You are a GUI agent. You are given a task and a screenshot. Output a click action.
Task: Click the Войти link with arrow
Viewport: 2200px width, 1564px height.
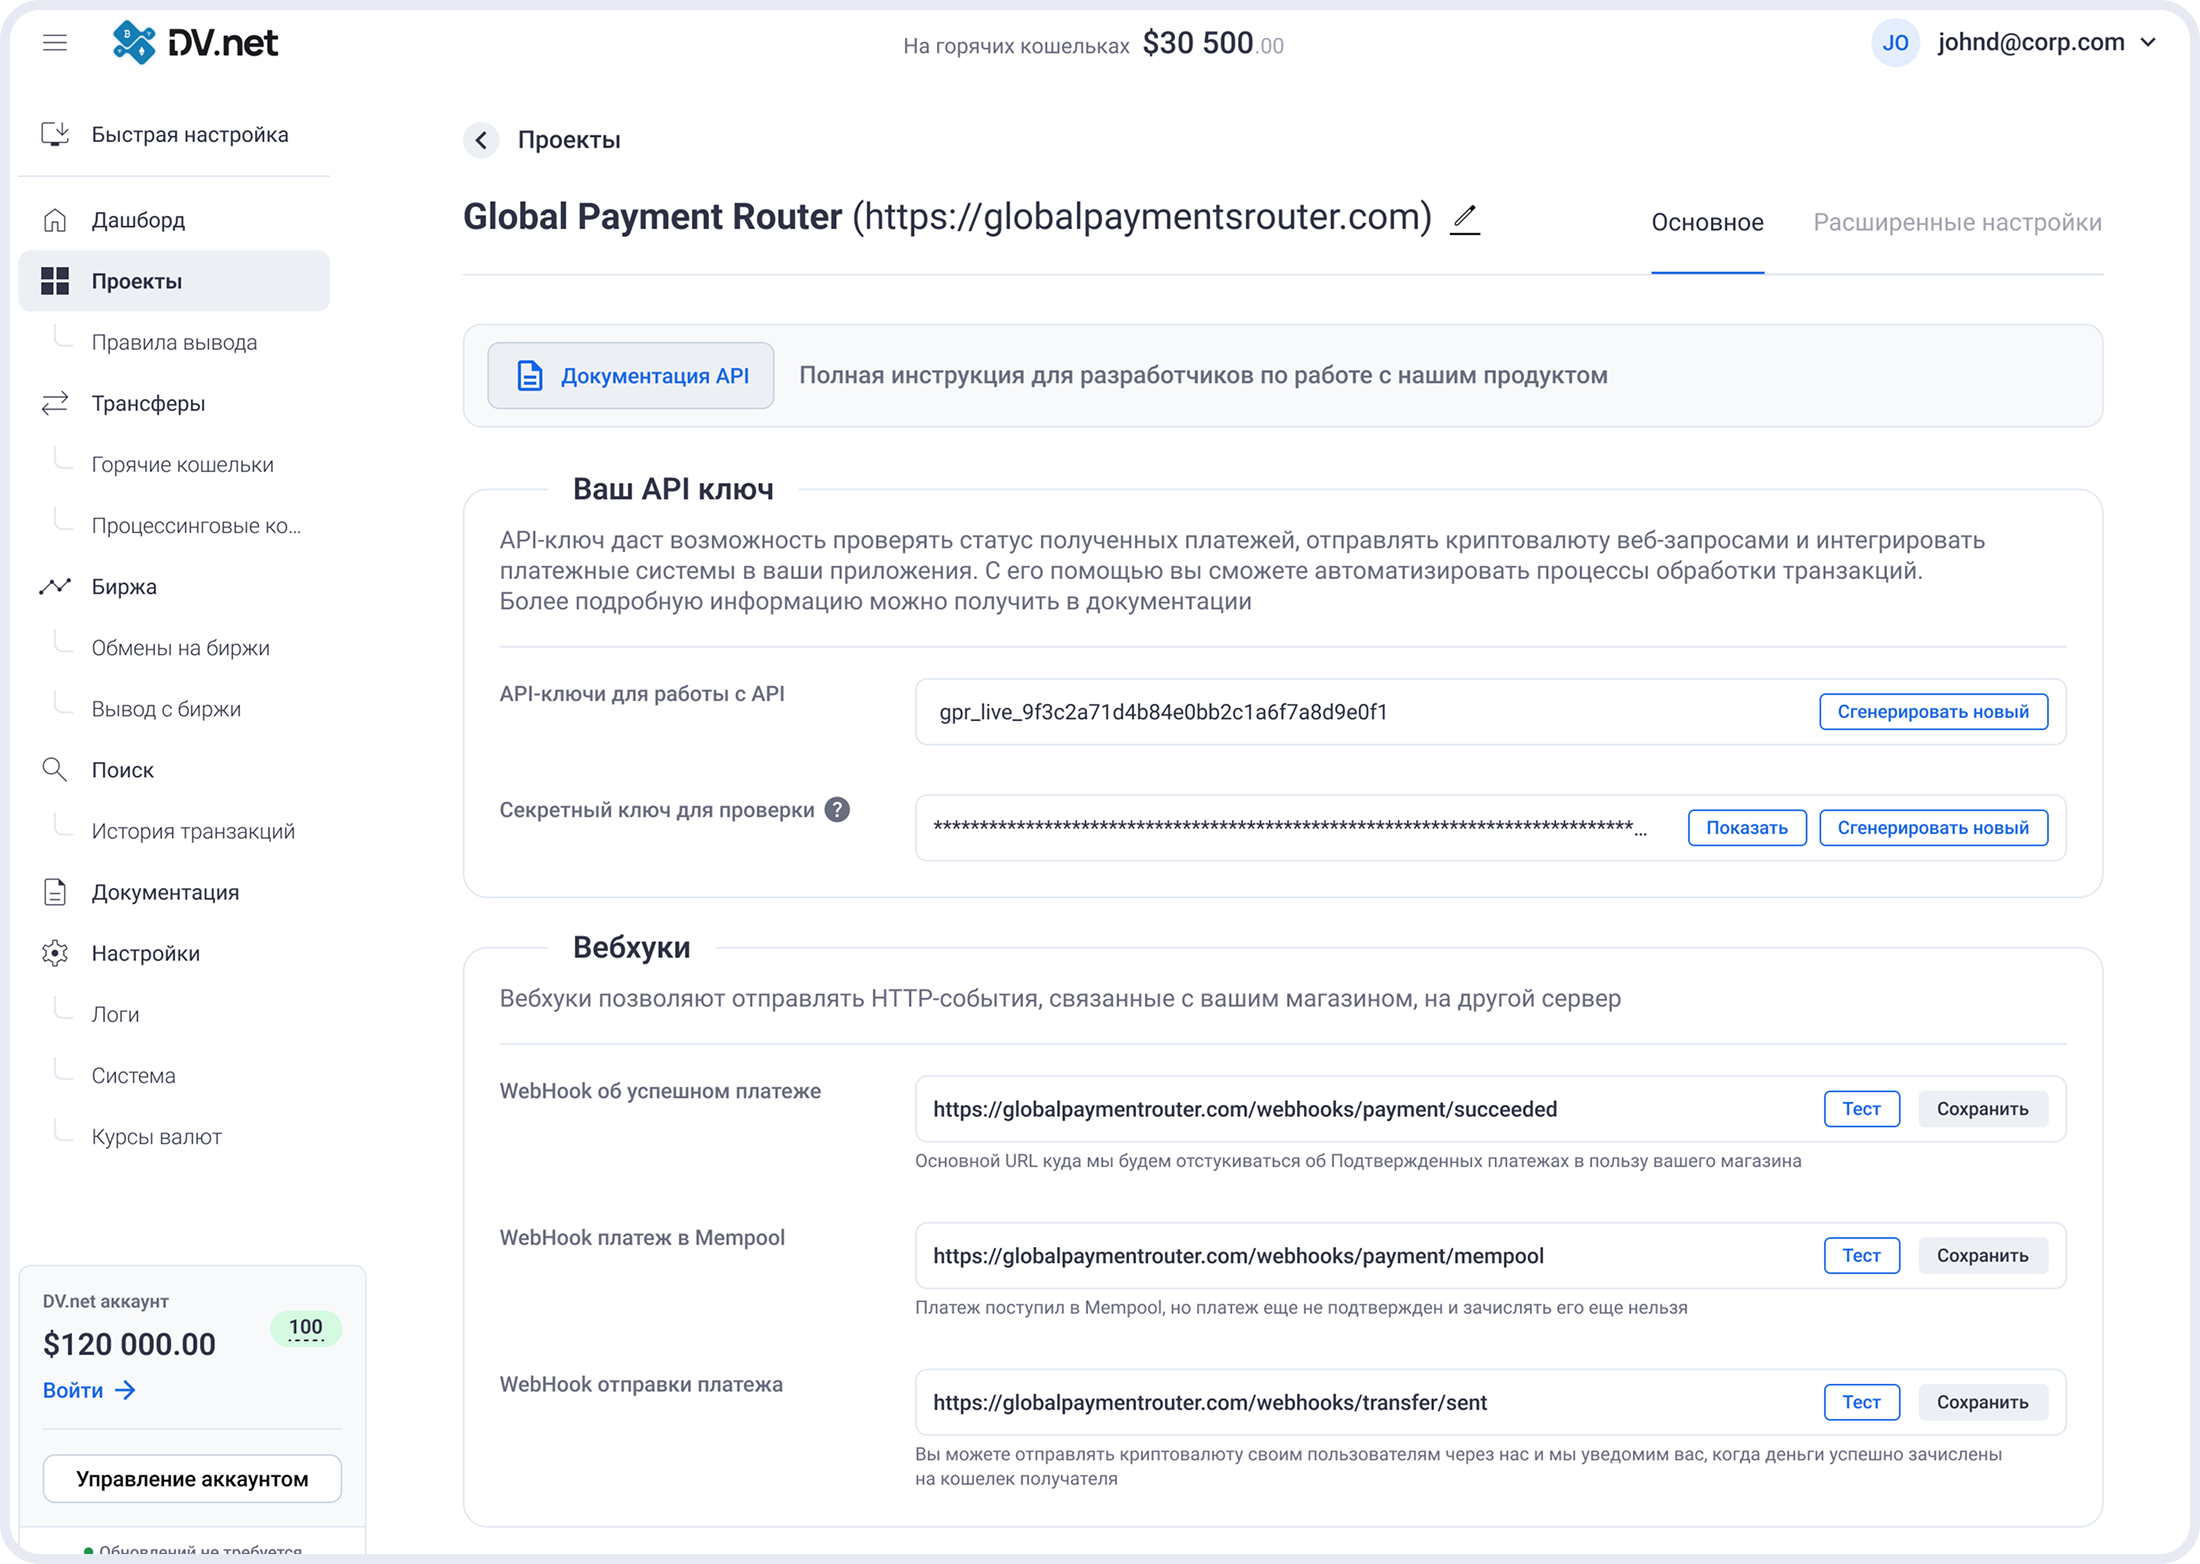[x=89, y=1391]
